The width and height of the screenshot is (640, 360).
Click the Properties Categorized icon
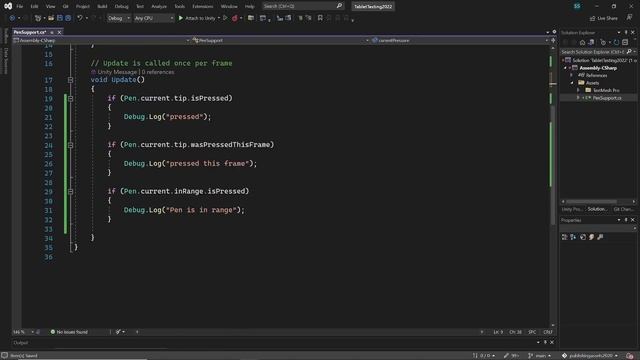click(564, 237)
